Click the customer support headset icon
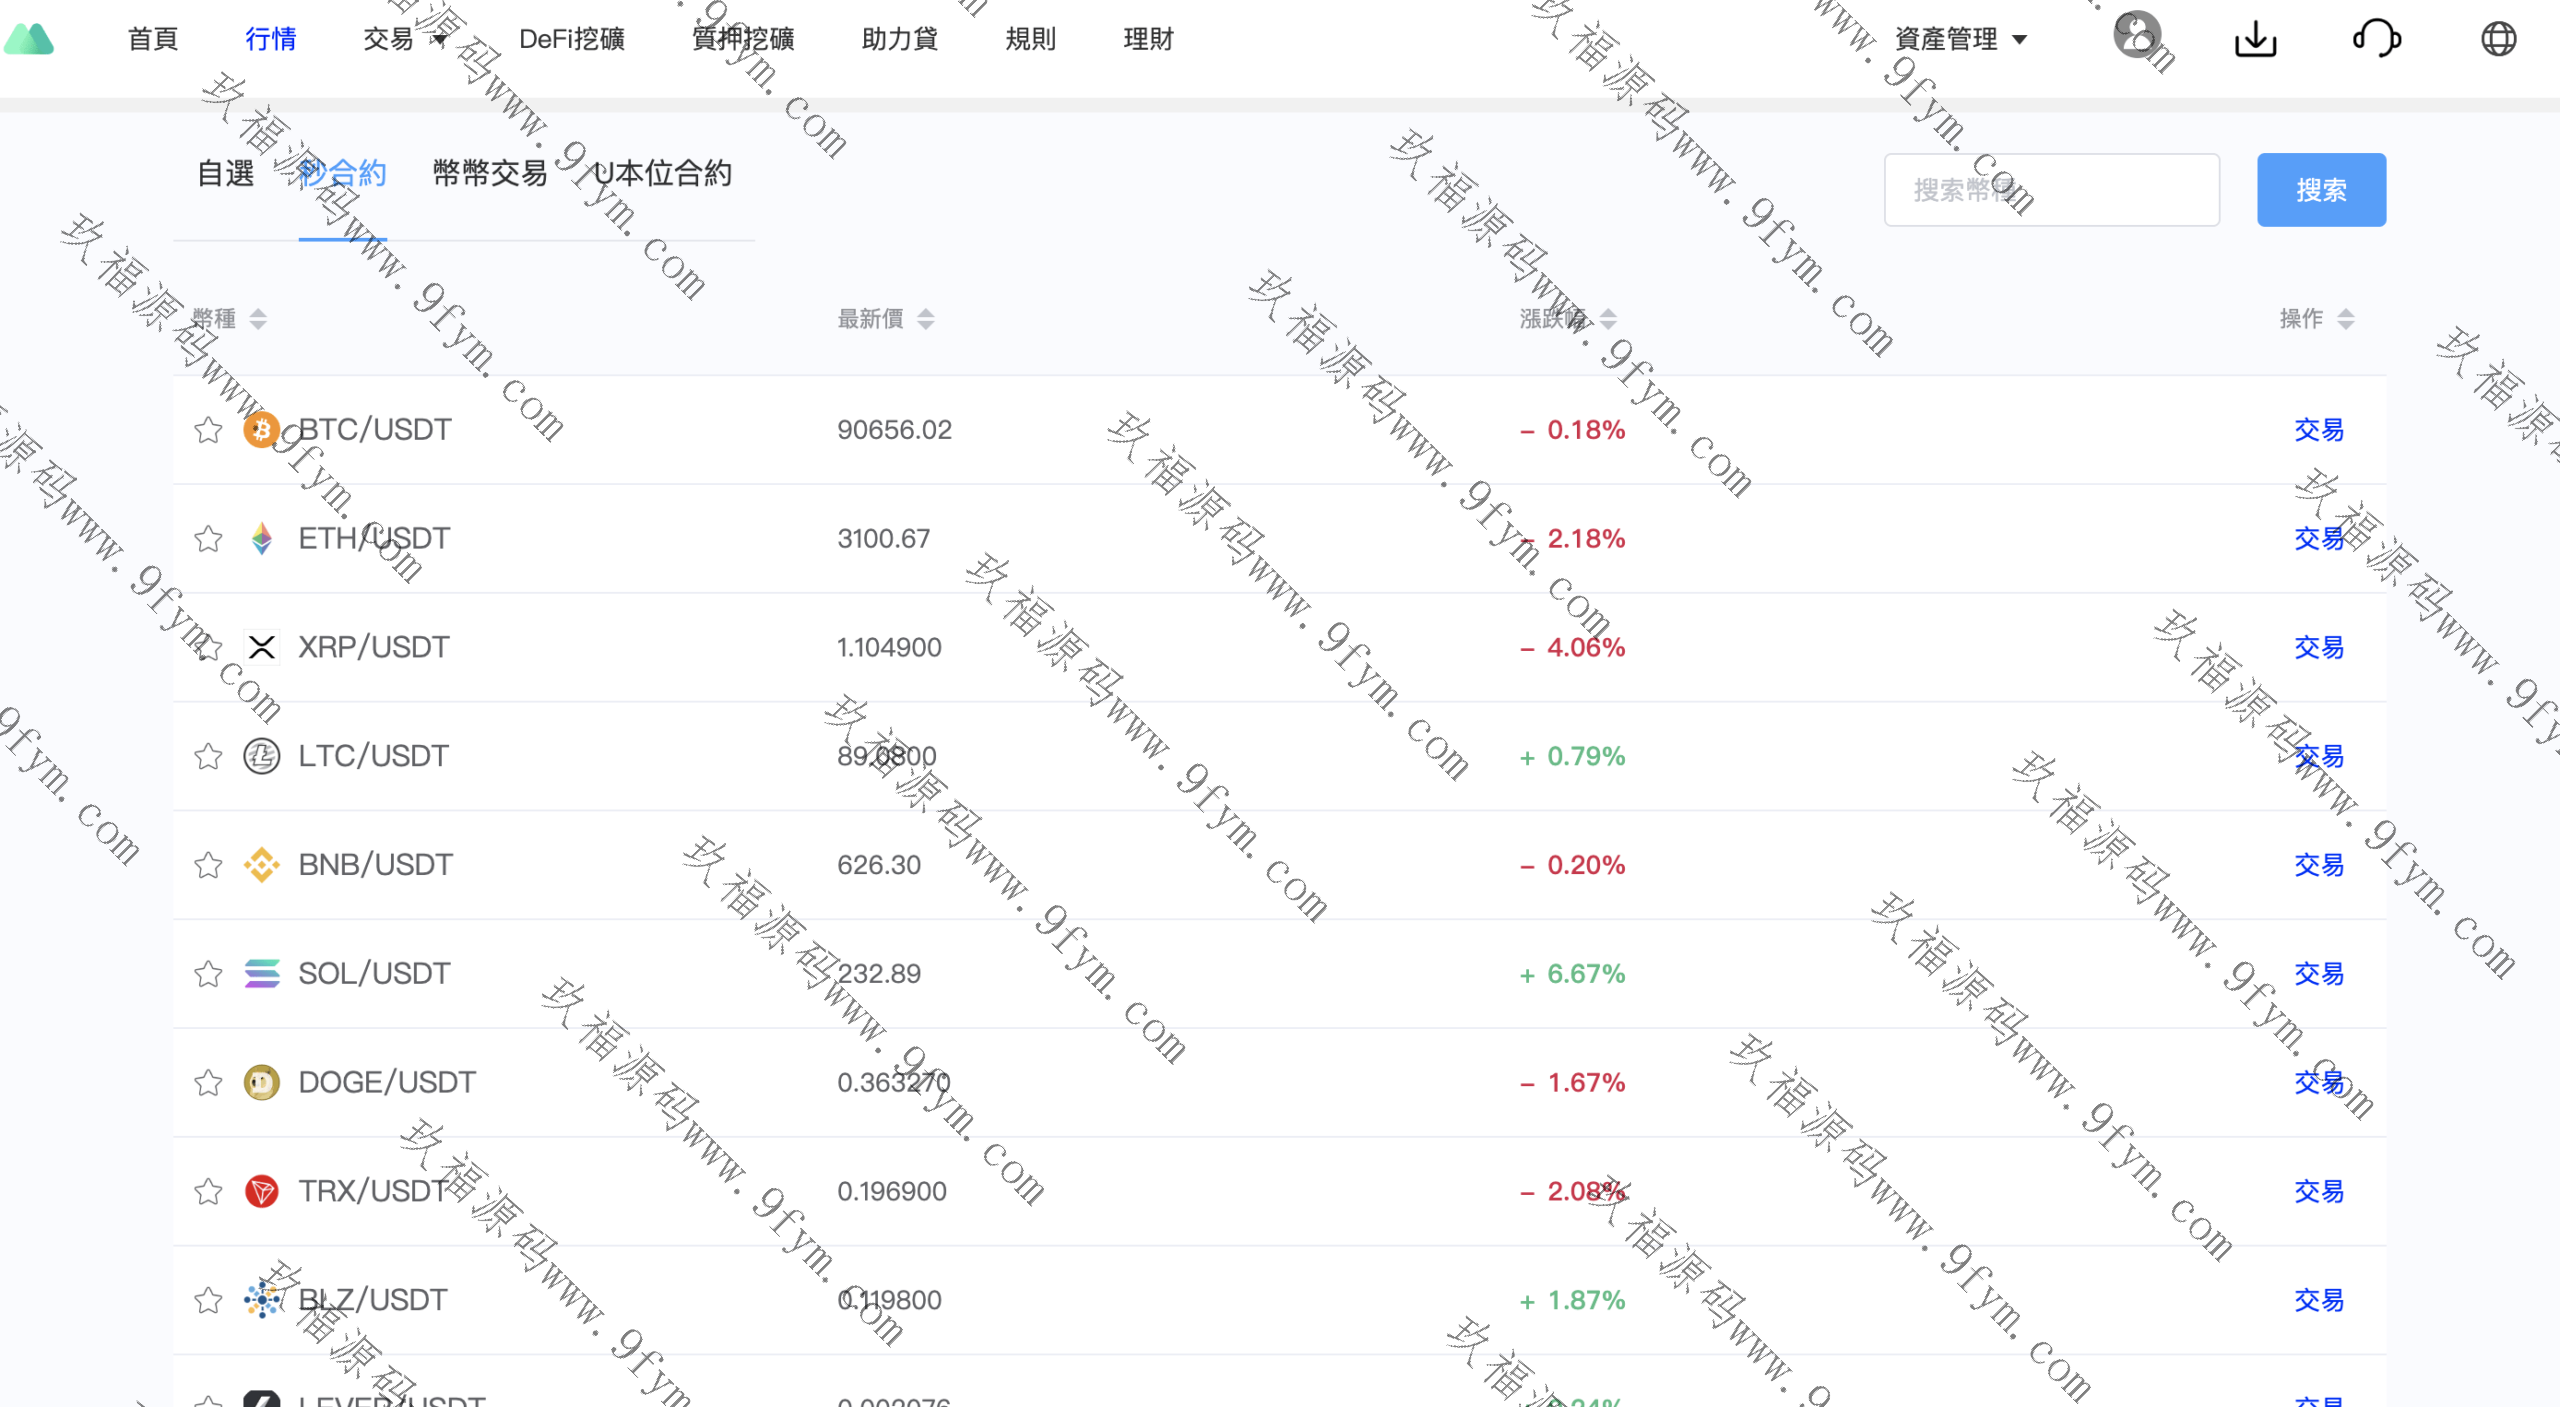This screenshot has width=2560, height=1407. pyautogui.click(x=2376, y=39)
